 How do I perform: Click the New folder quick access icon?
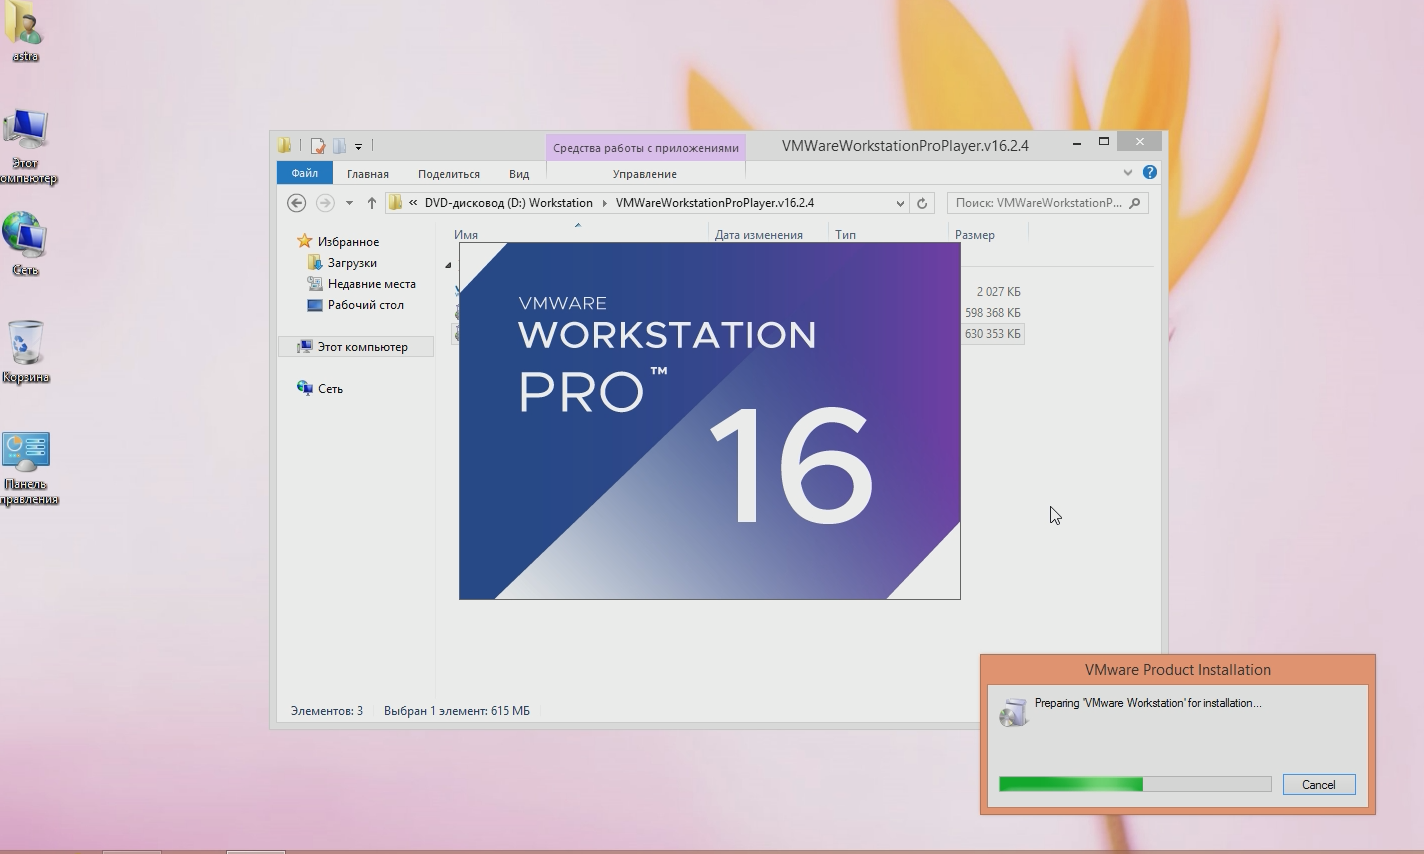click(339, 146)
